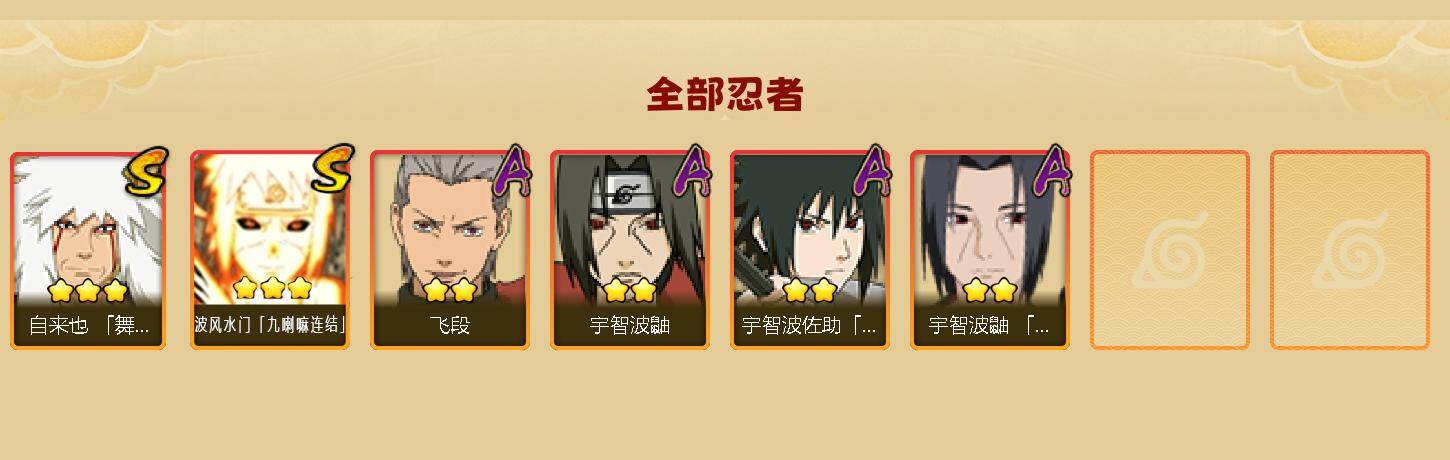The width and height of the screenshot is (1450, 460).
Task: Click the A badge on the headband 宇智波鼬 card
Action: tap(693, 170)
